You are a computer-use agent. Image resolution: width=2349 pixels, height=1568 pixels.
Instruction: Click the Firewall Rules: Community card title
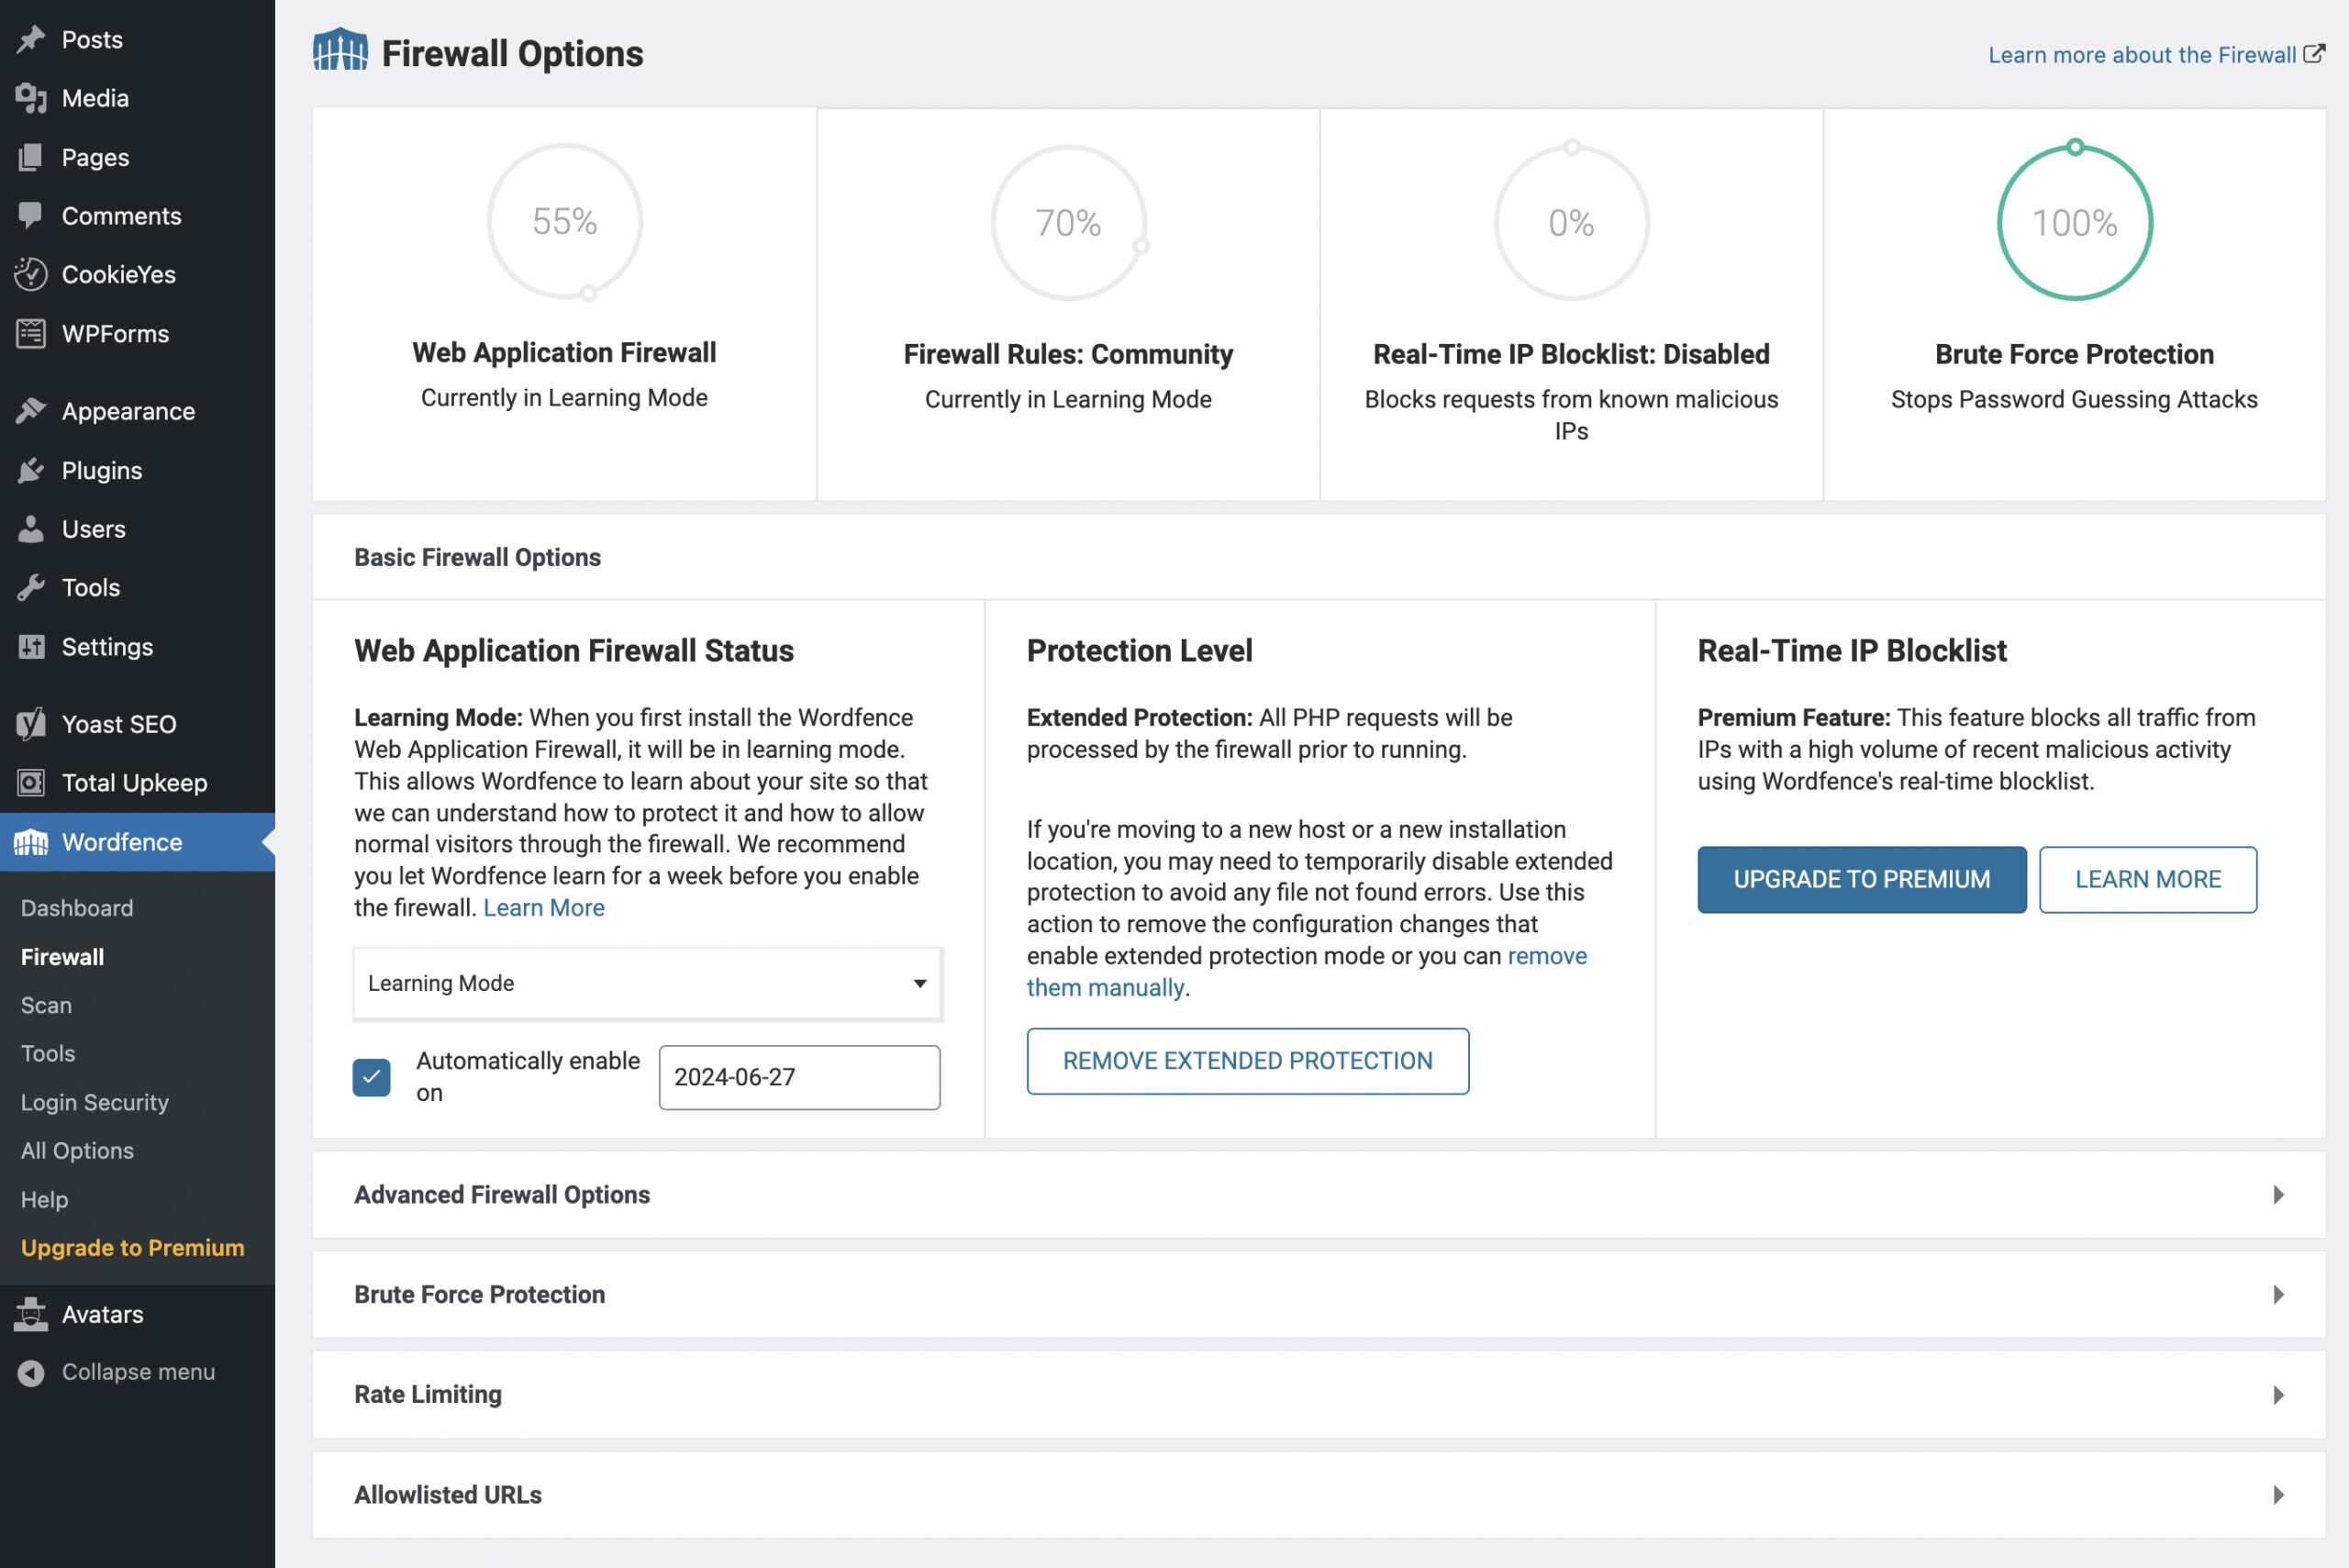pos(1068,354)
